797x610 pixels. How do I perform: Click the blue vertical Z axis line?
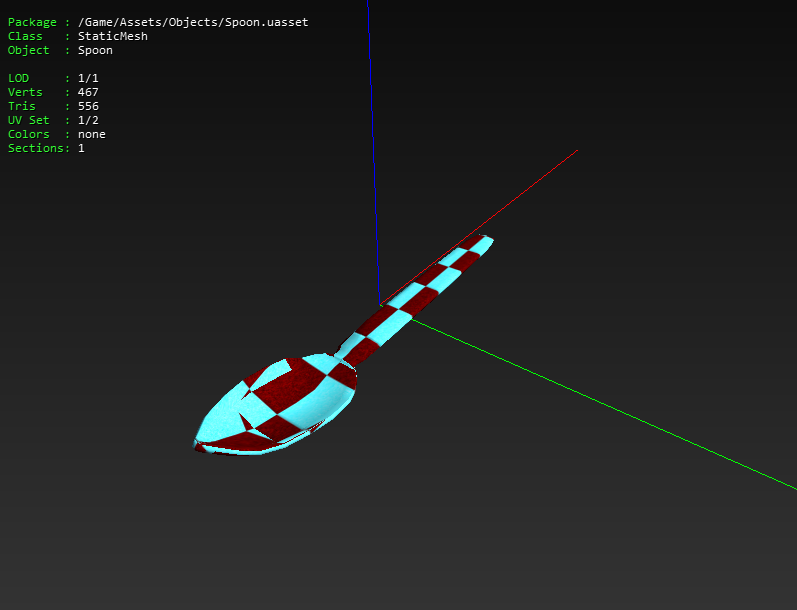[373, 152]
